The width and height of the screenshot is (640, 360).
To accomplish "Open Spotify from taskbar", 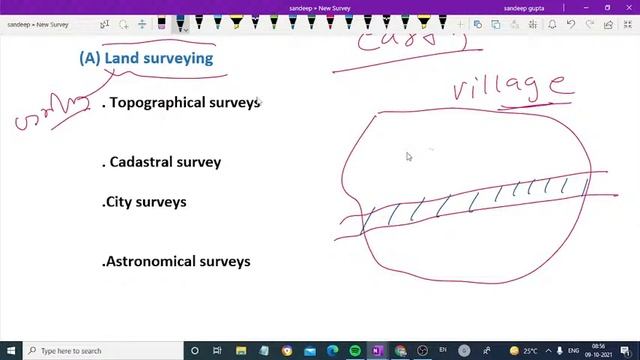I will [x=355, y=351].
